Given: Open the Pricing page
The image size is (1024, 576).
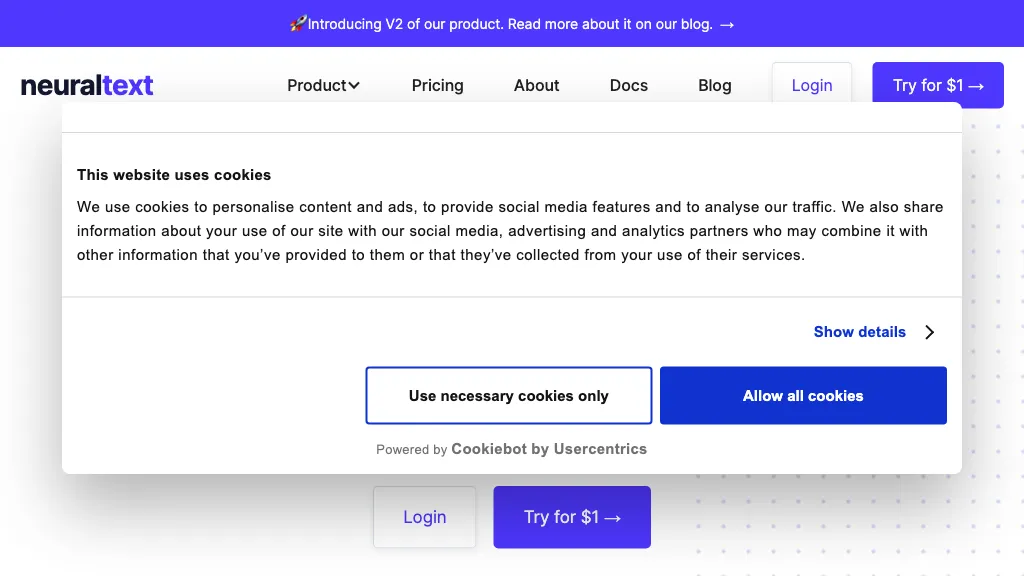Looking at the screenshot, I should point(437,85).
